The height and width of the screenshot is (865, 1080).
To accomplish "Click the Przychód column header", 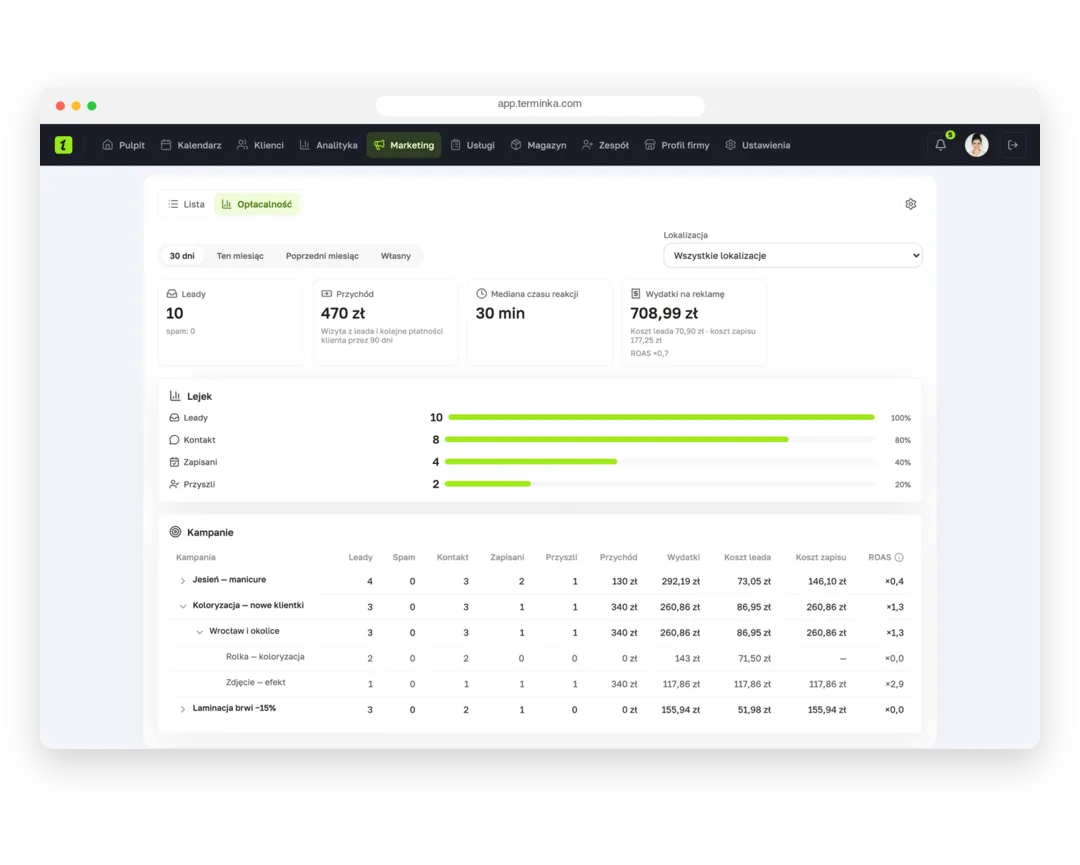I will point(618,557).
